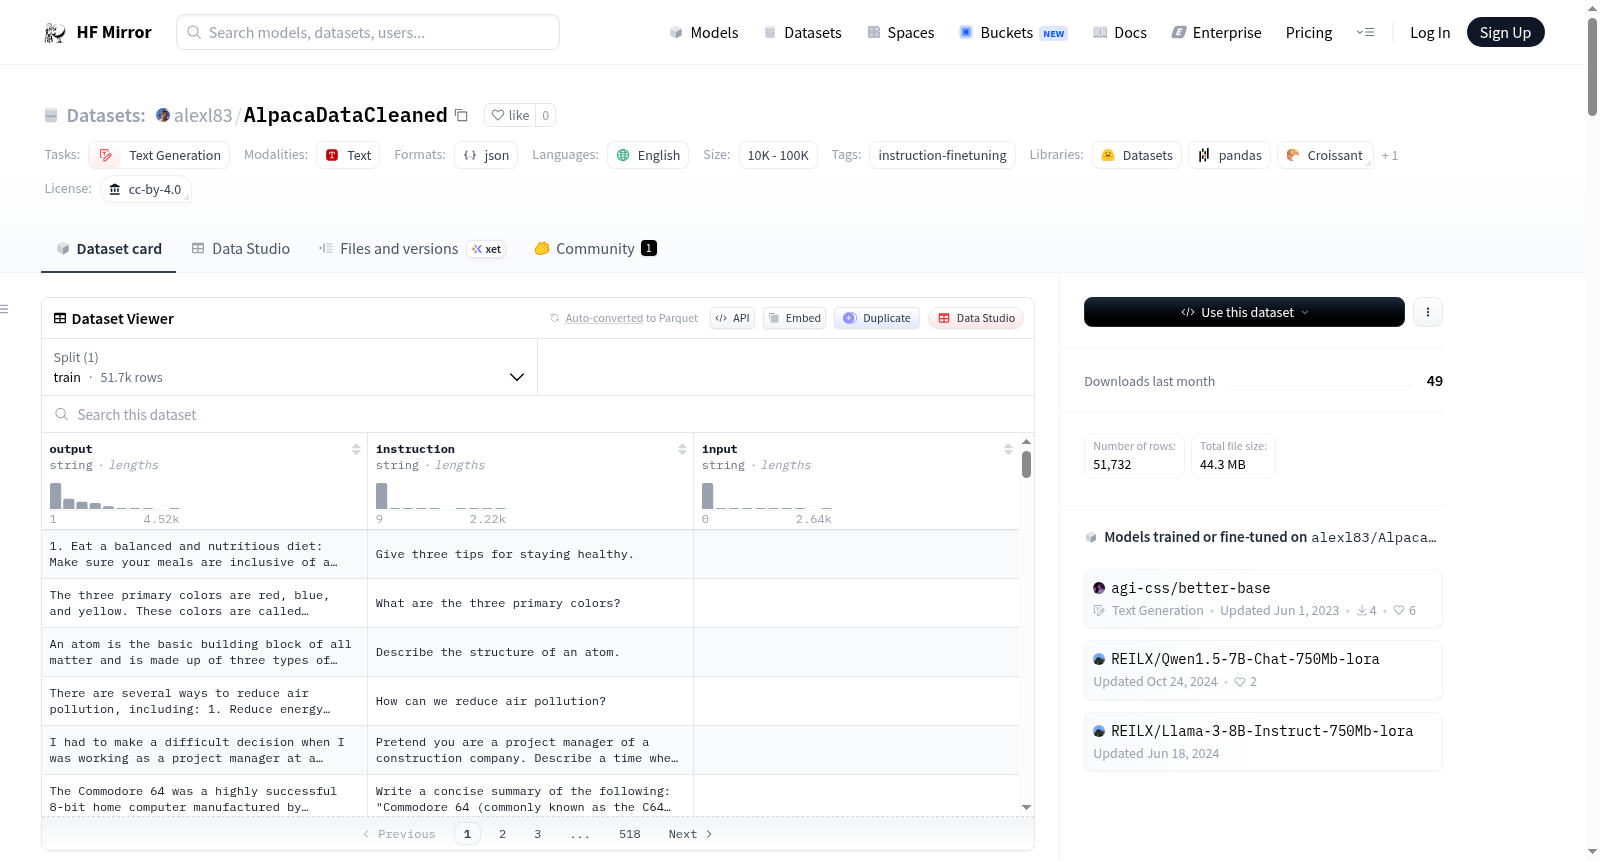Click the Text Generation task icon
1600x861 pixels.
tap(106, 155)
